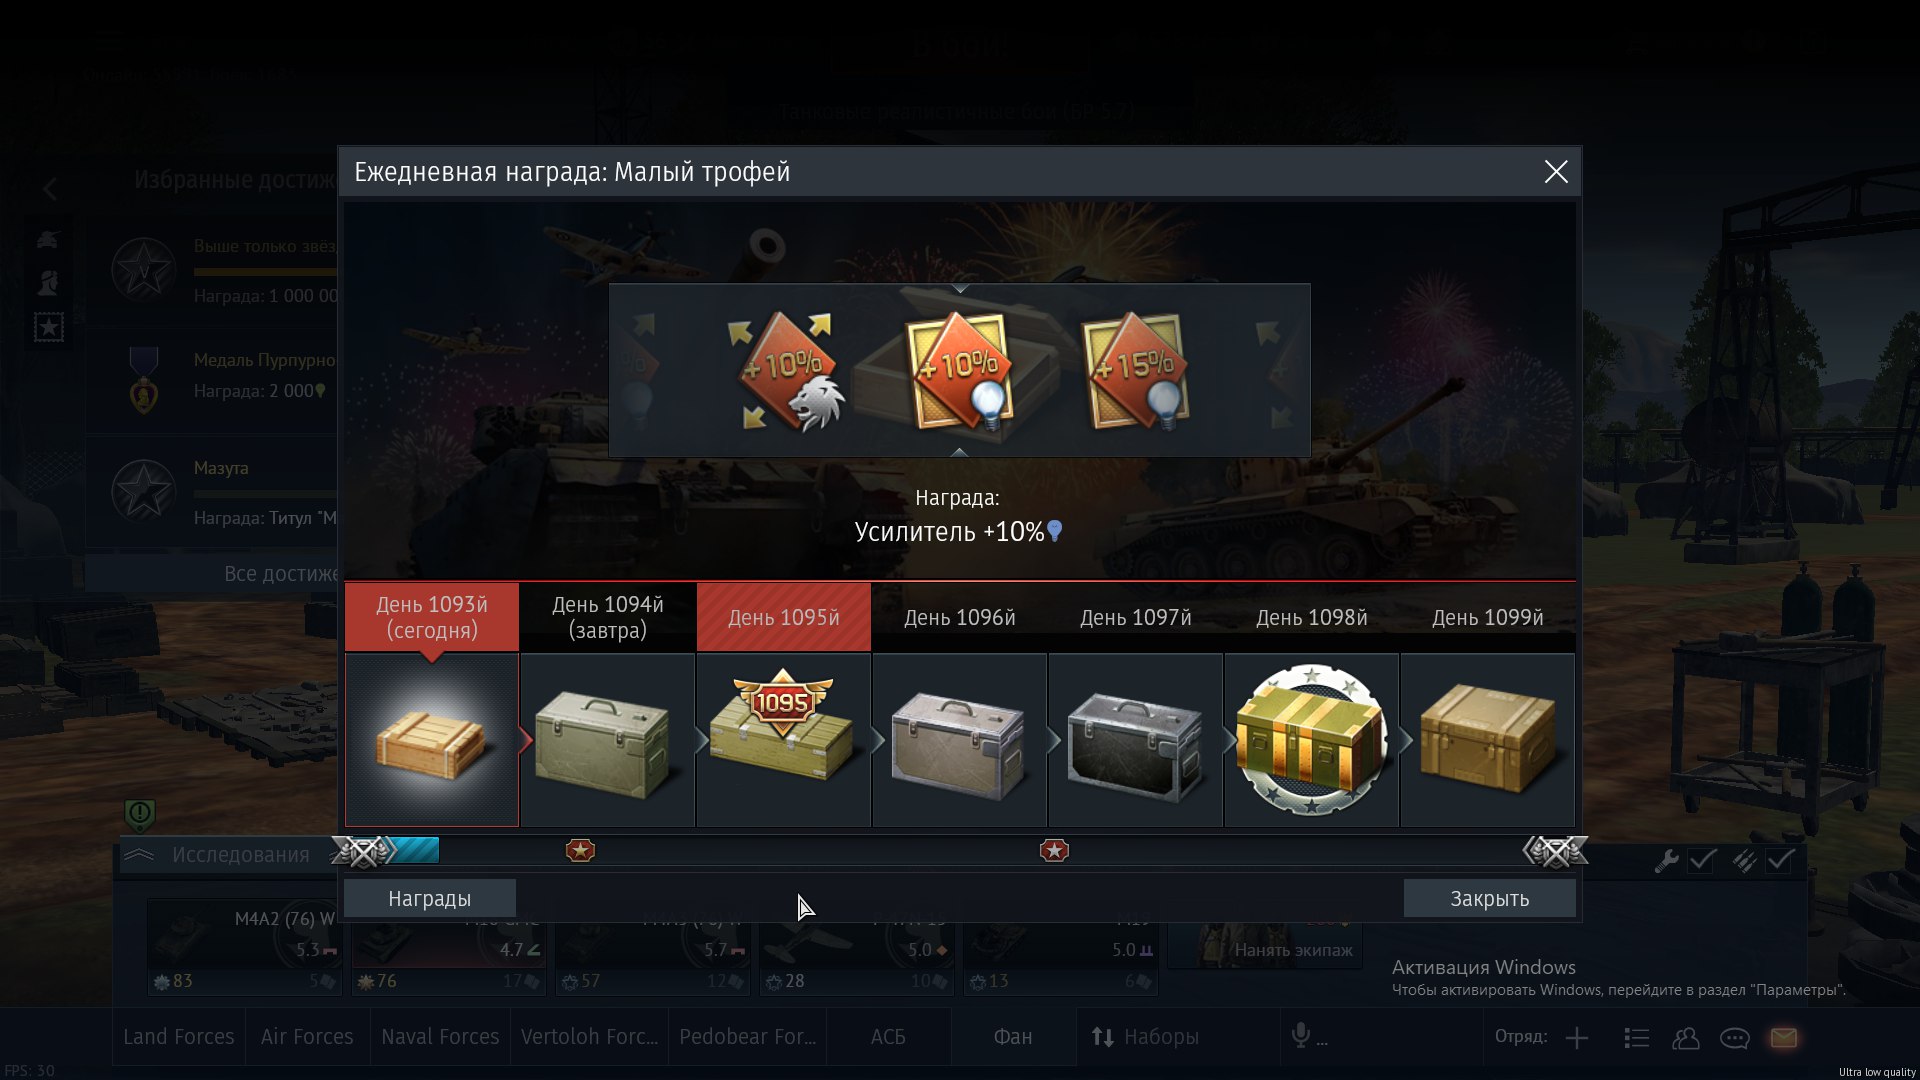
Task: Click the second red star progress marker
Action: (x=1054, y=850)
